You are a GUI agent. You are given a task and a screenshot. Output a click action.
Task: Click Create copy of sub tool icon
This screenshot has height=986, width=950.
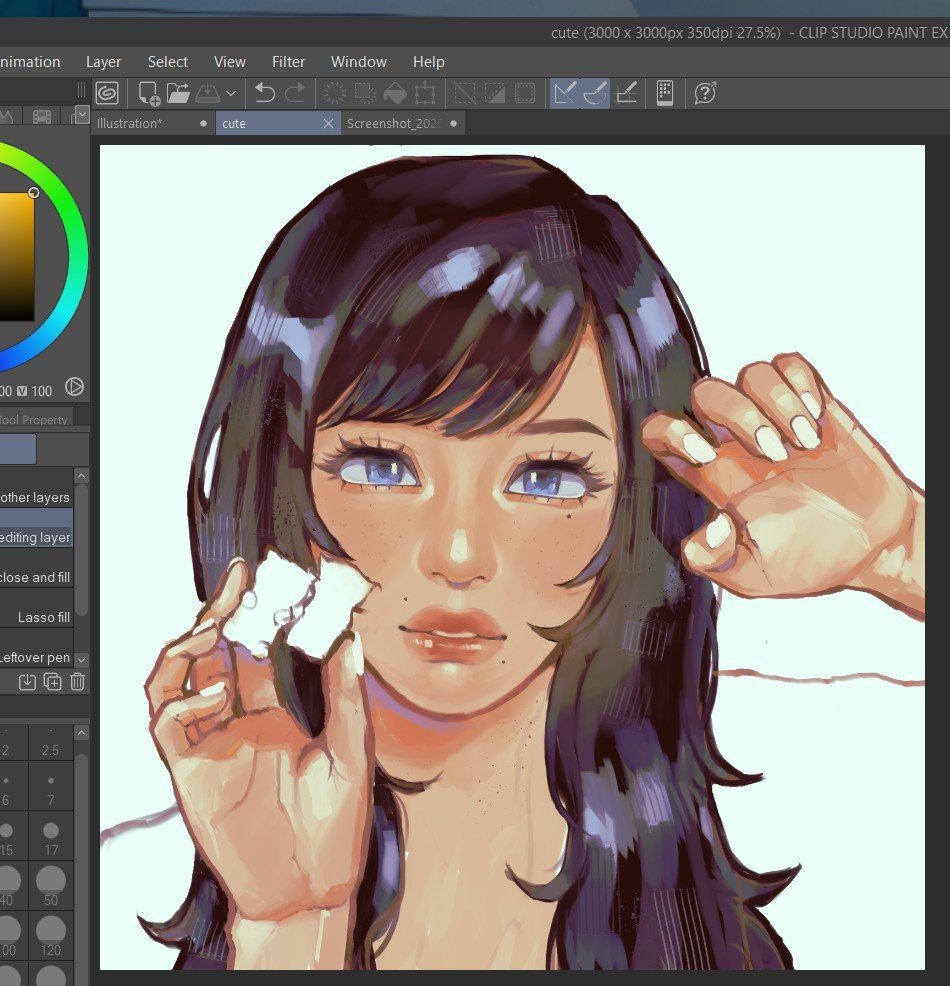[x=52, y=682]
